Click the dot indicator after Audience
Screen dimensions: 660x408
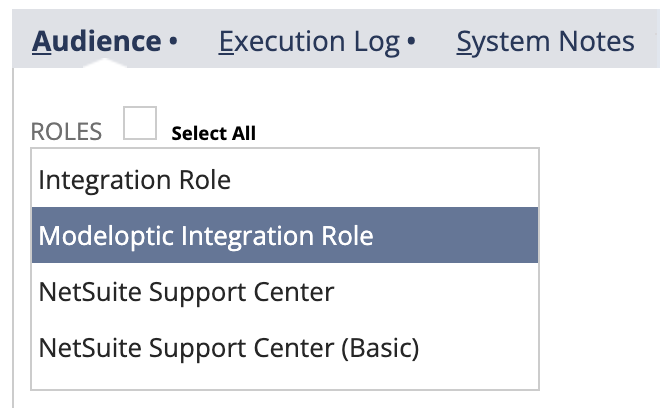tap(173, 43)
